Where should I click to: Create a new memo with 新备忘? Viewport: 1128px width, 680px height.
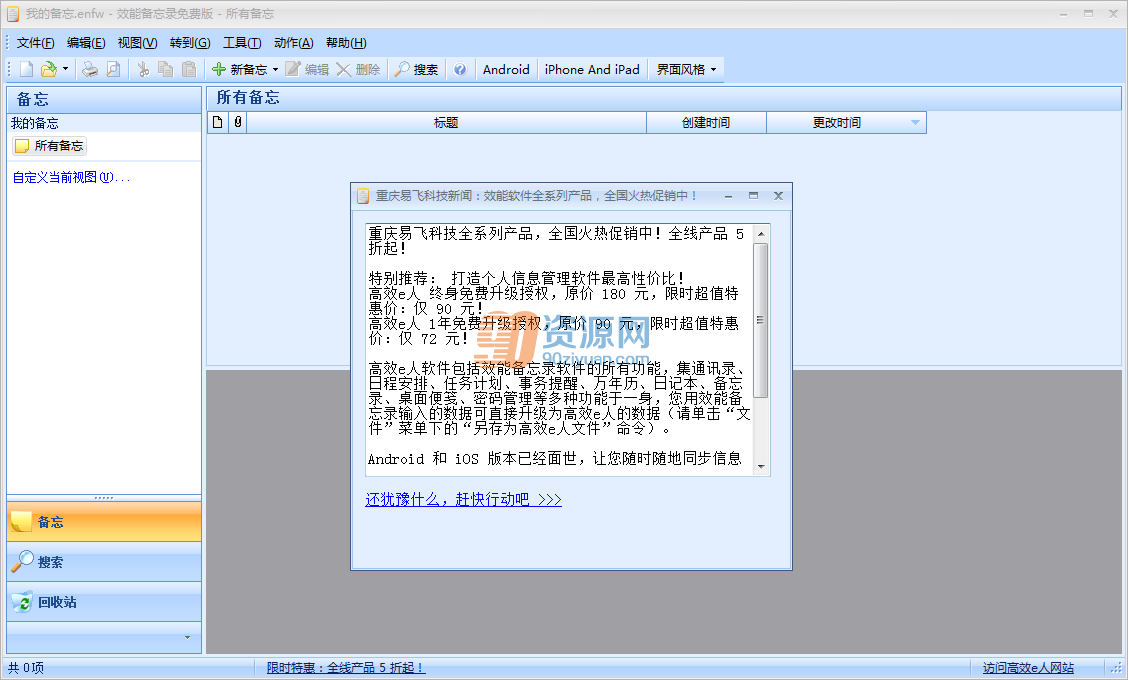click(x=240, y=69)
